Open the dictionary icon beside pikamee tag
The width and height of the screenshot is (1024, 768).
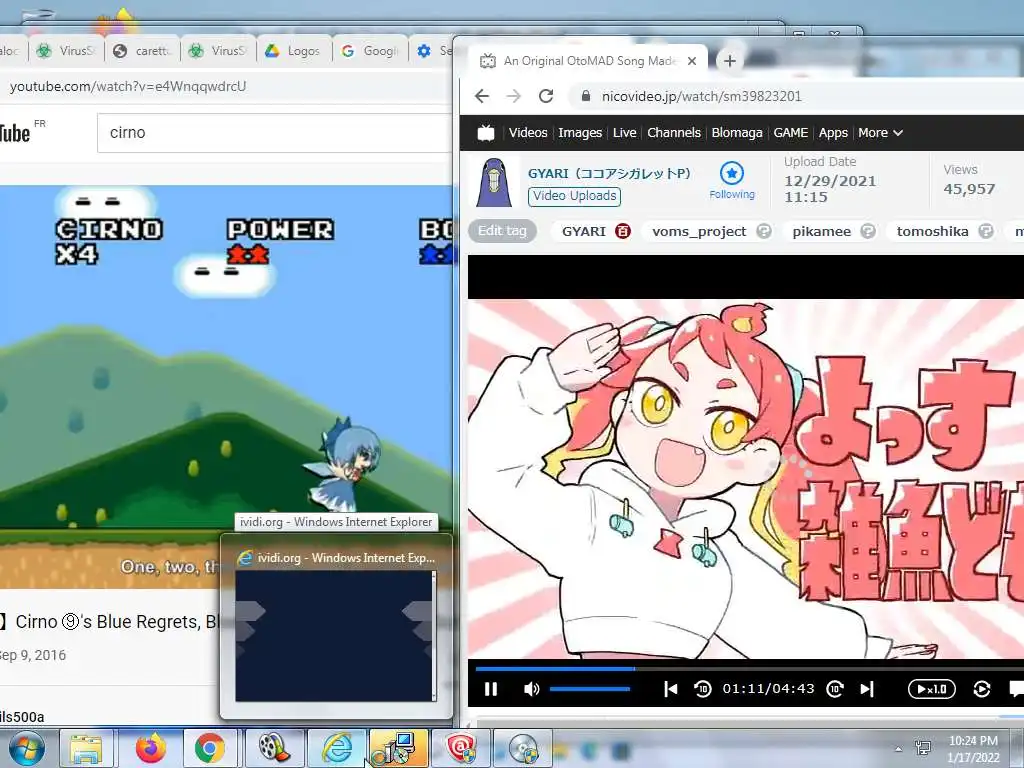[867, 231]
